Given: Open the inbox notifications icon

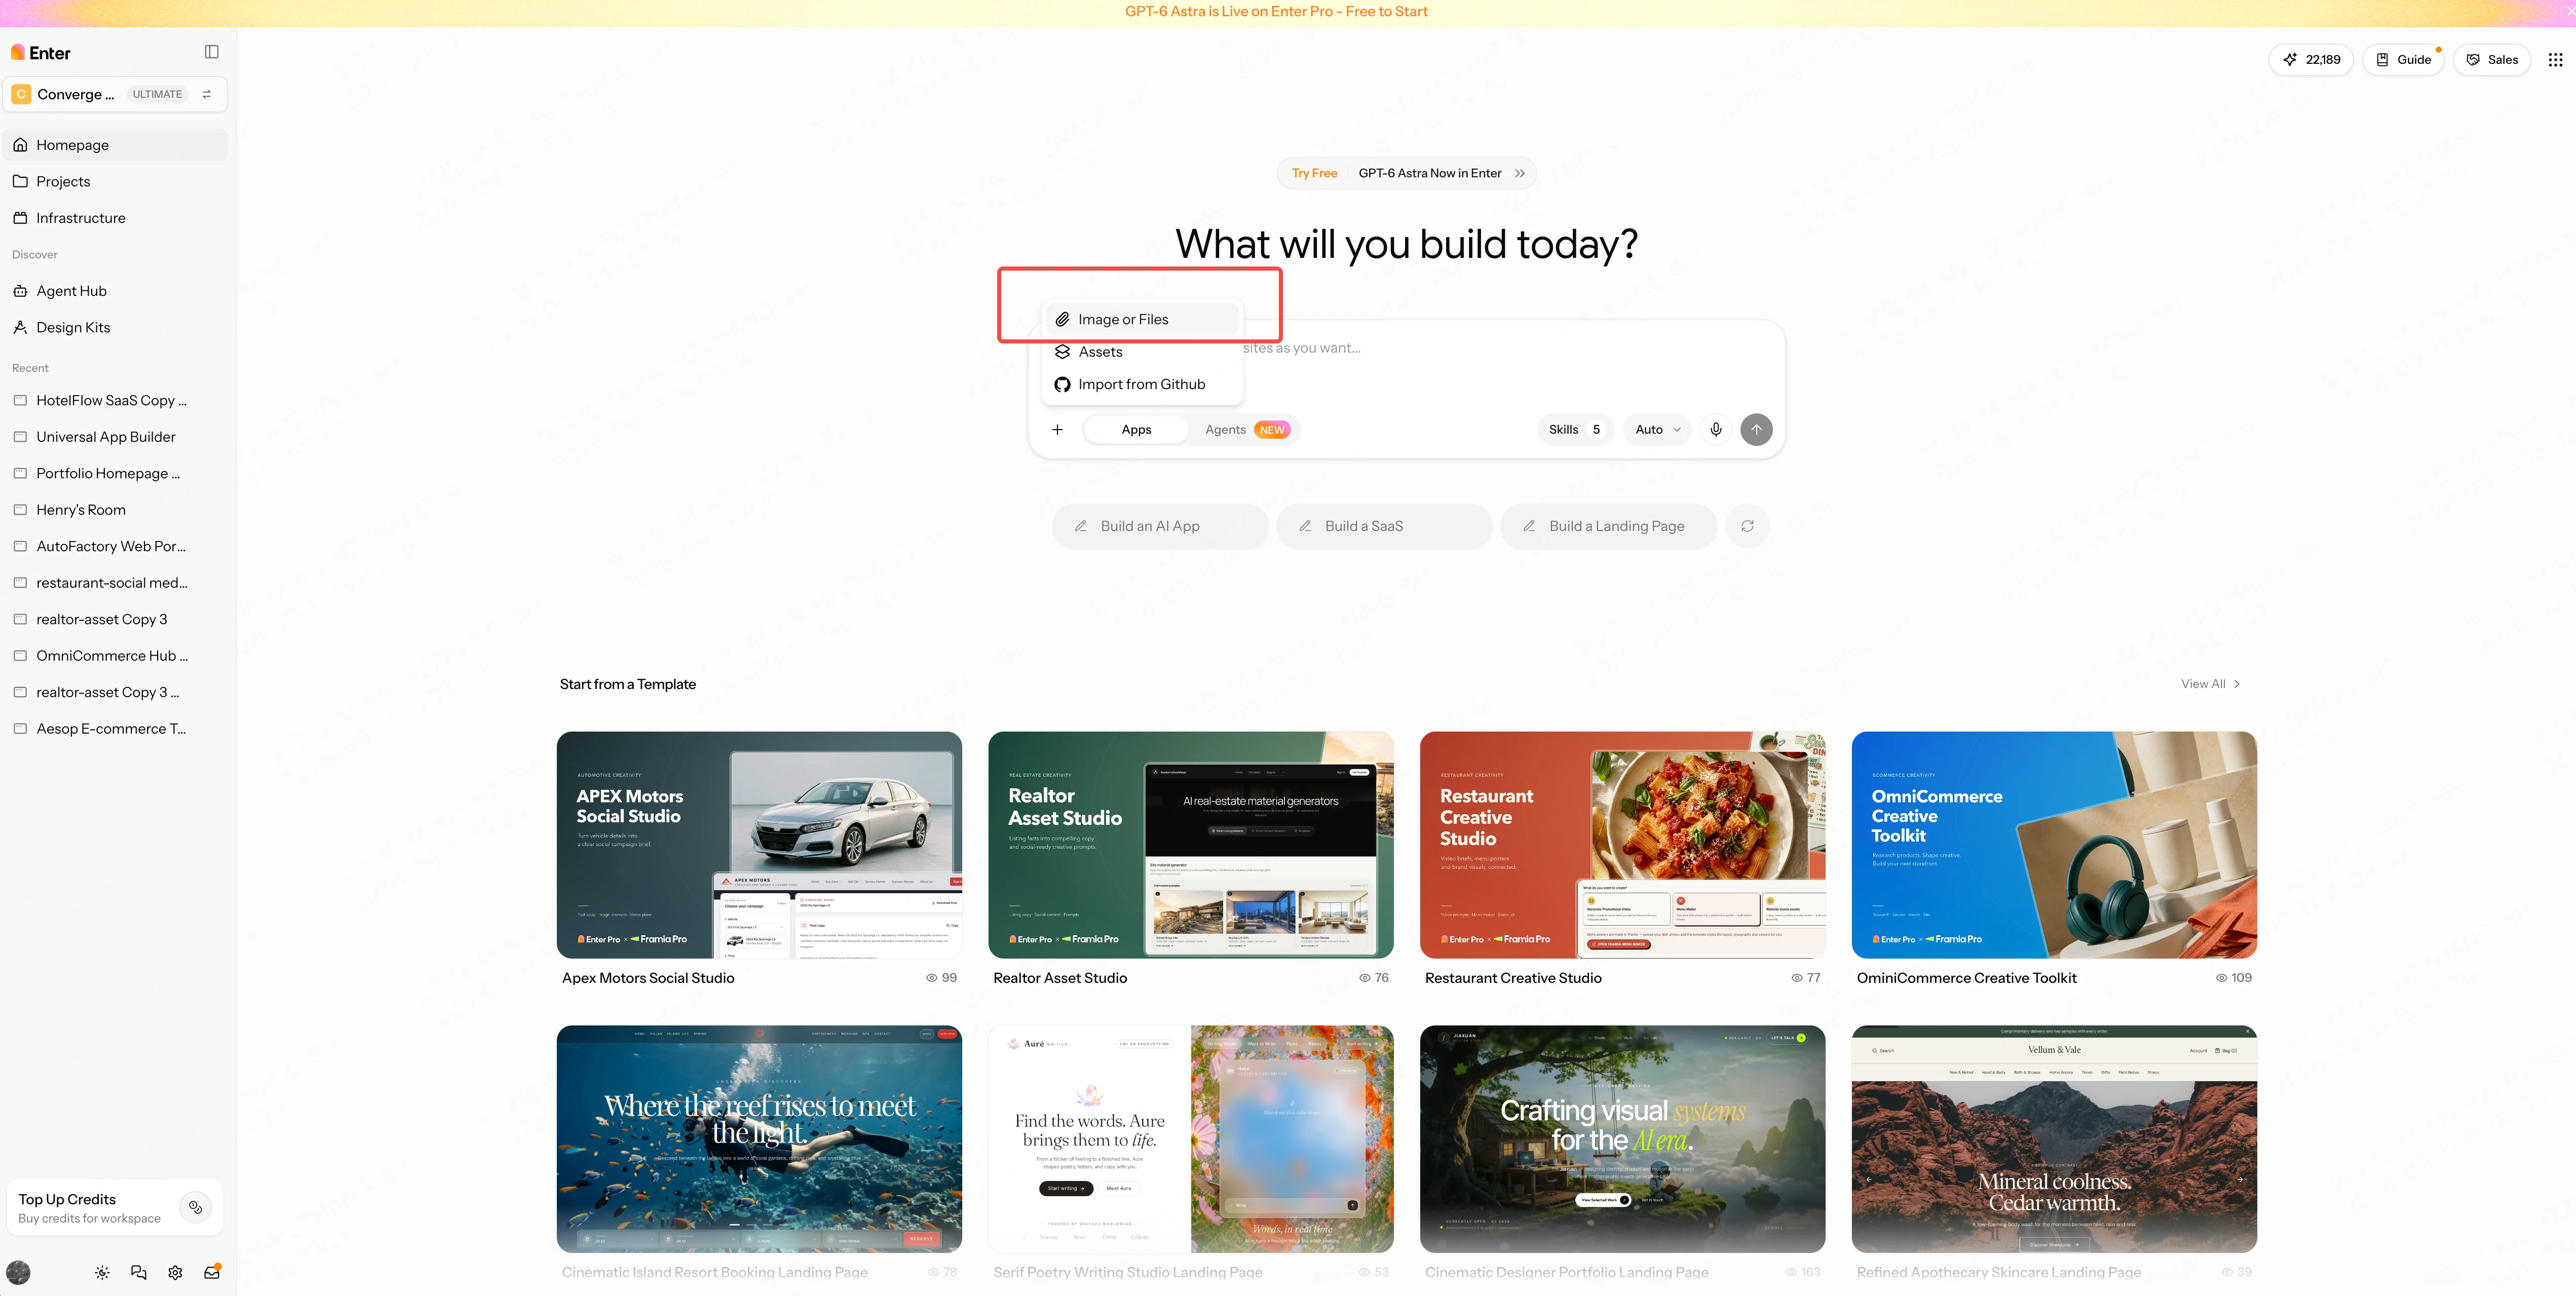Looking at the screenshot, I should 212,1272.
